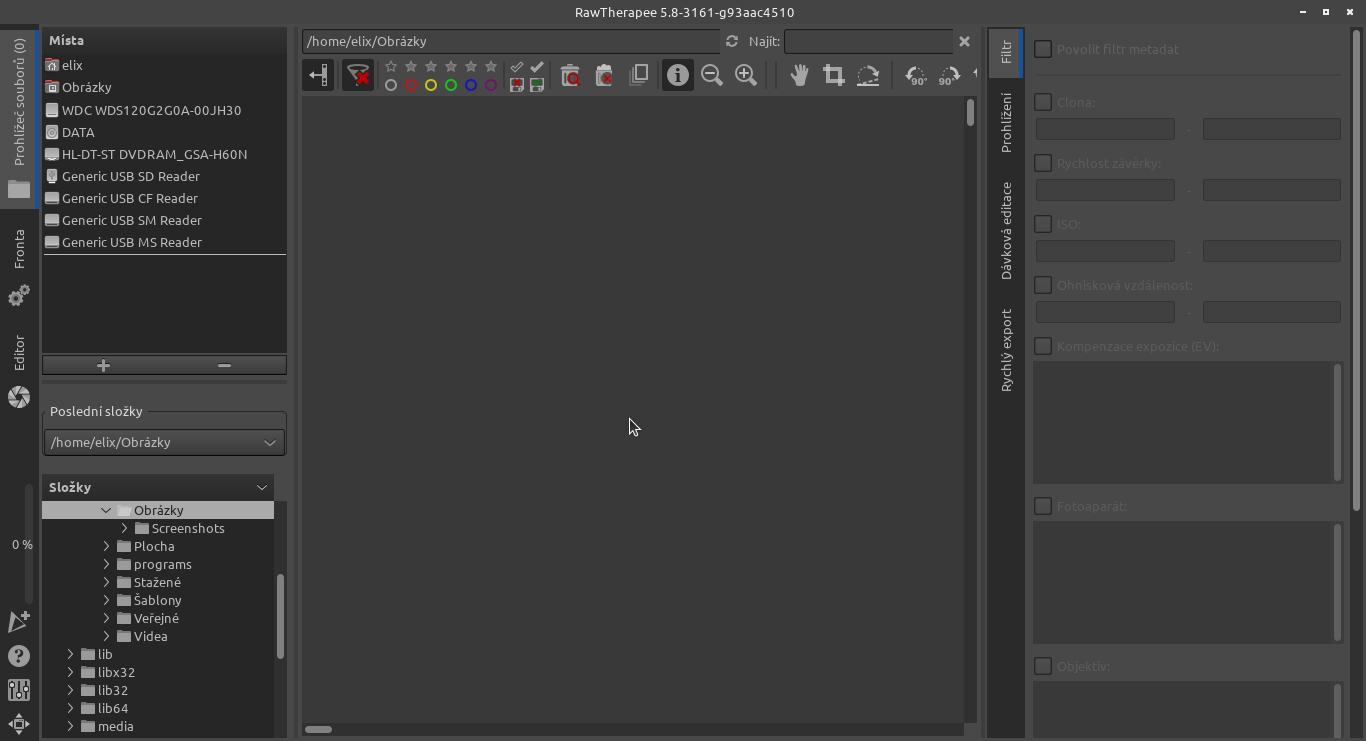This screenshot has height=741, width=1366.
Task: Open the Rychlý export tab
Action: [x=1006, y=350]
